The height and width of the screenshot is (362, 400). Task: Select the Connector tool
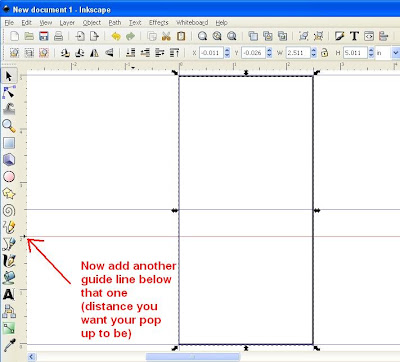tap(9, 311)
